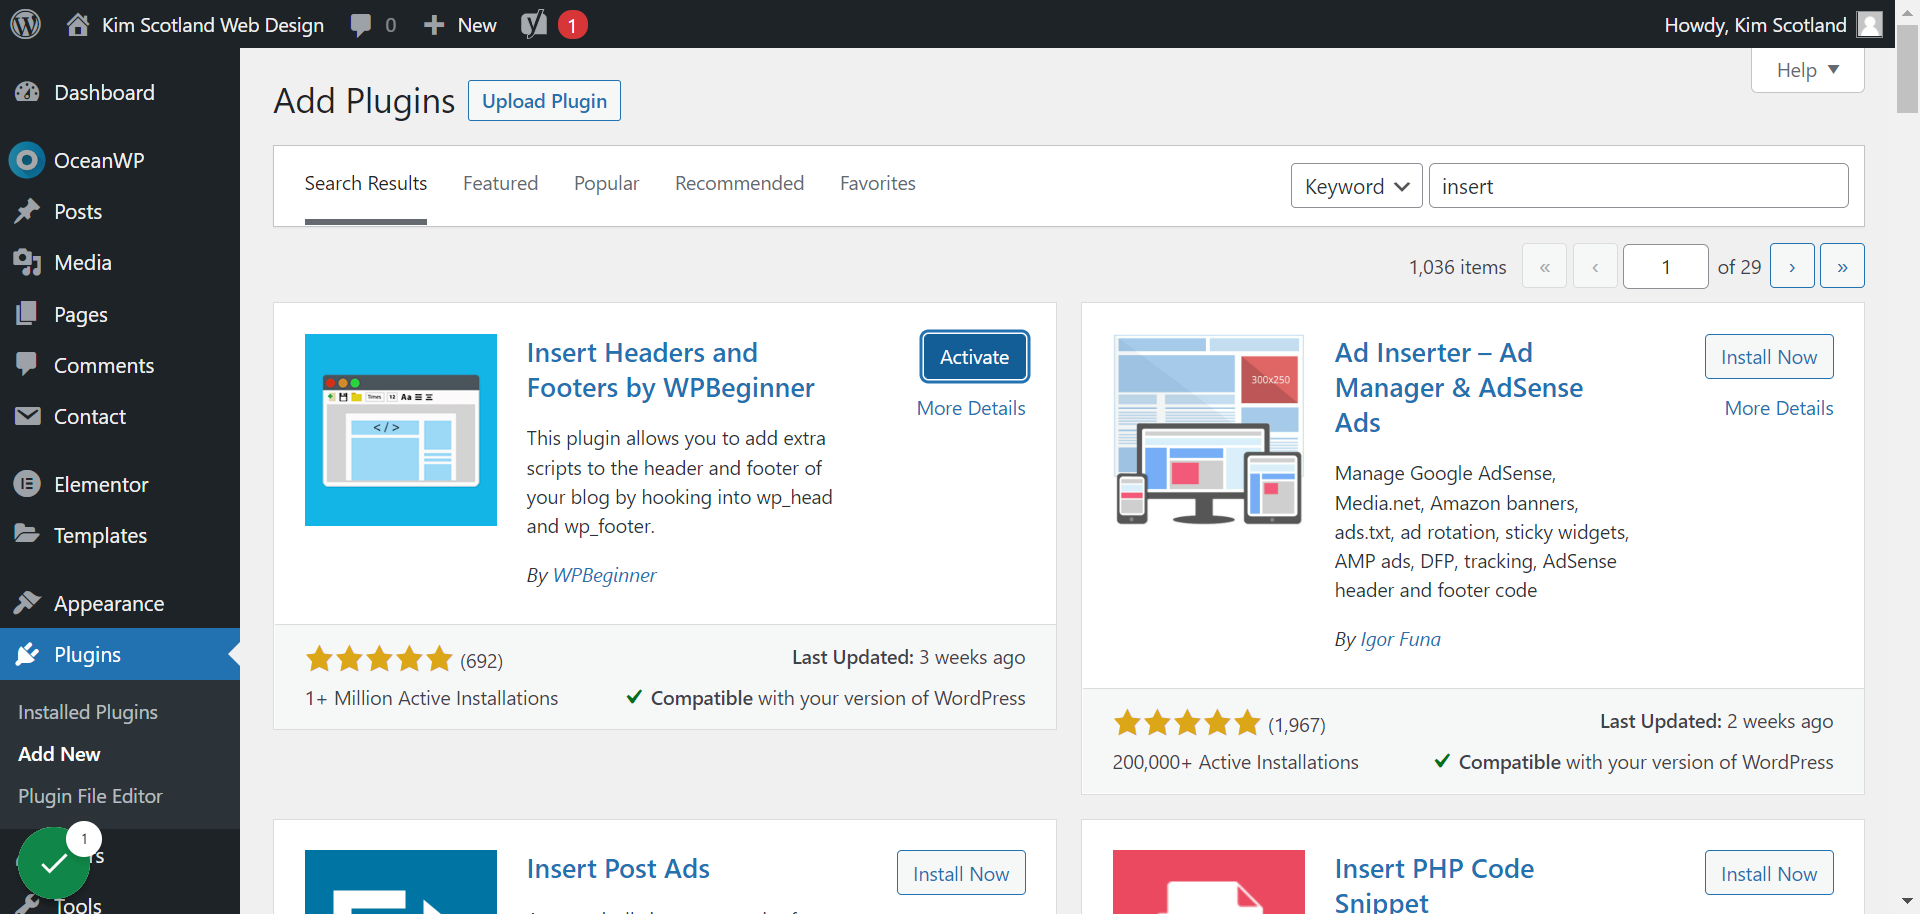Click the plus icon next to New
Image resolution: width=1920 pixels, height=914 pixels.
tap(434, 25)
